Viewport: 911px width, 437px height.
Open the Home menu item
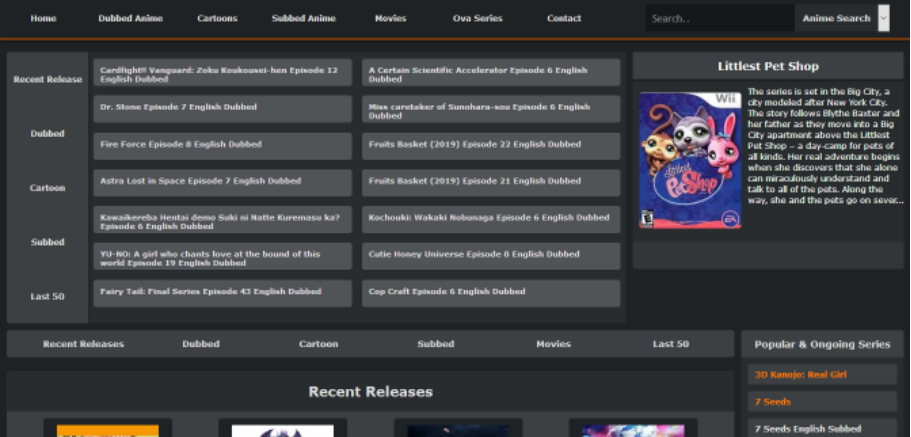tap(44, 18)
